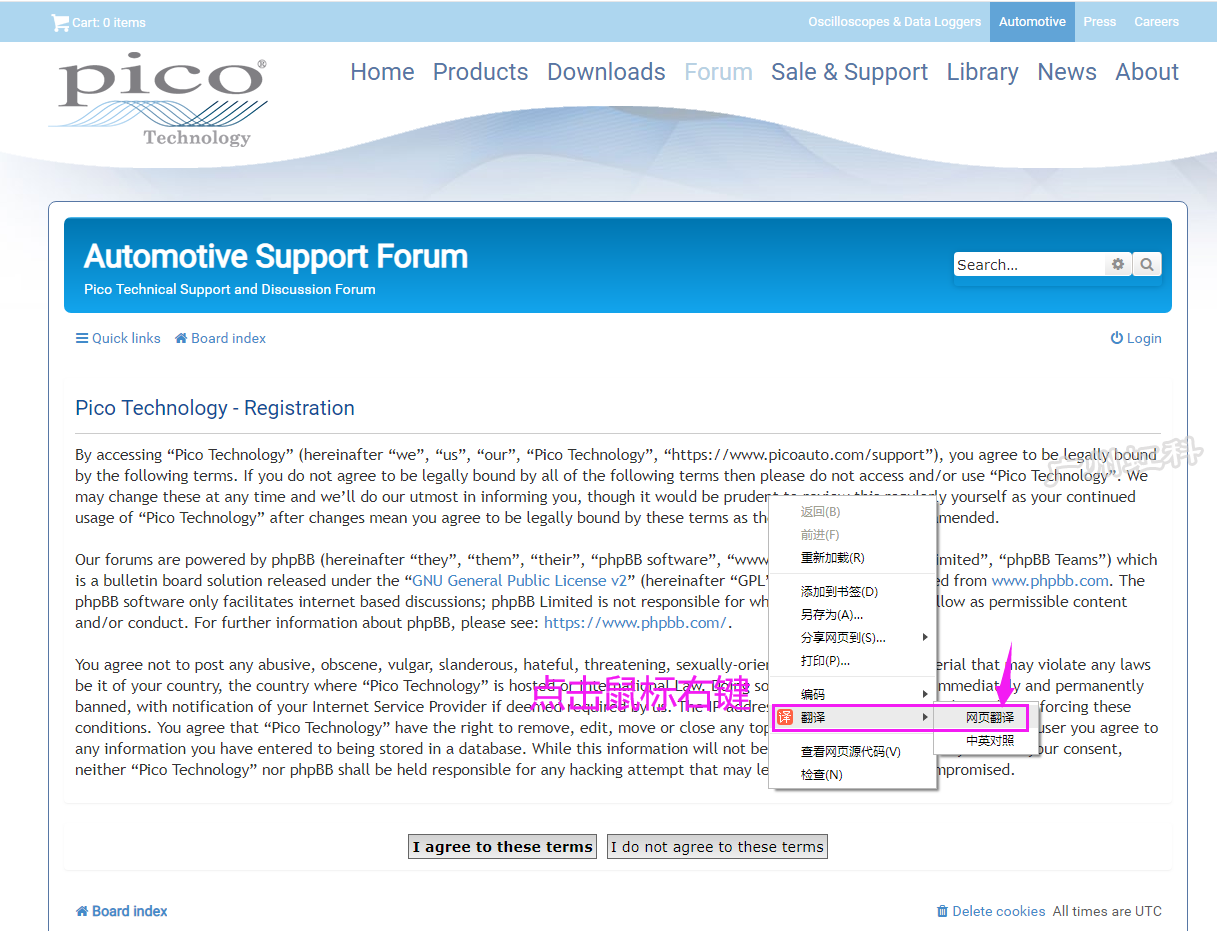Open Sale & Support menu
The height and width of the screenshot is (931, 1217).
tap(849, 72)
